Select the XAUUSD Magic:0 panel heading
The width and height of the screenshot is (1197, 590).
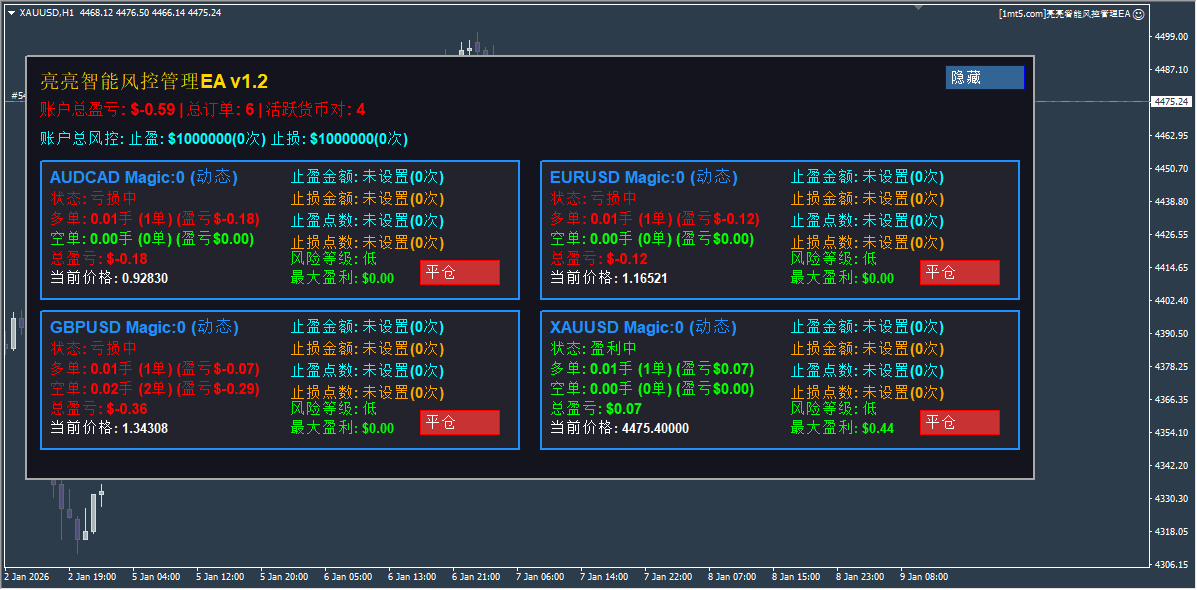tap(642, 327)
